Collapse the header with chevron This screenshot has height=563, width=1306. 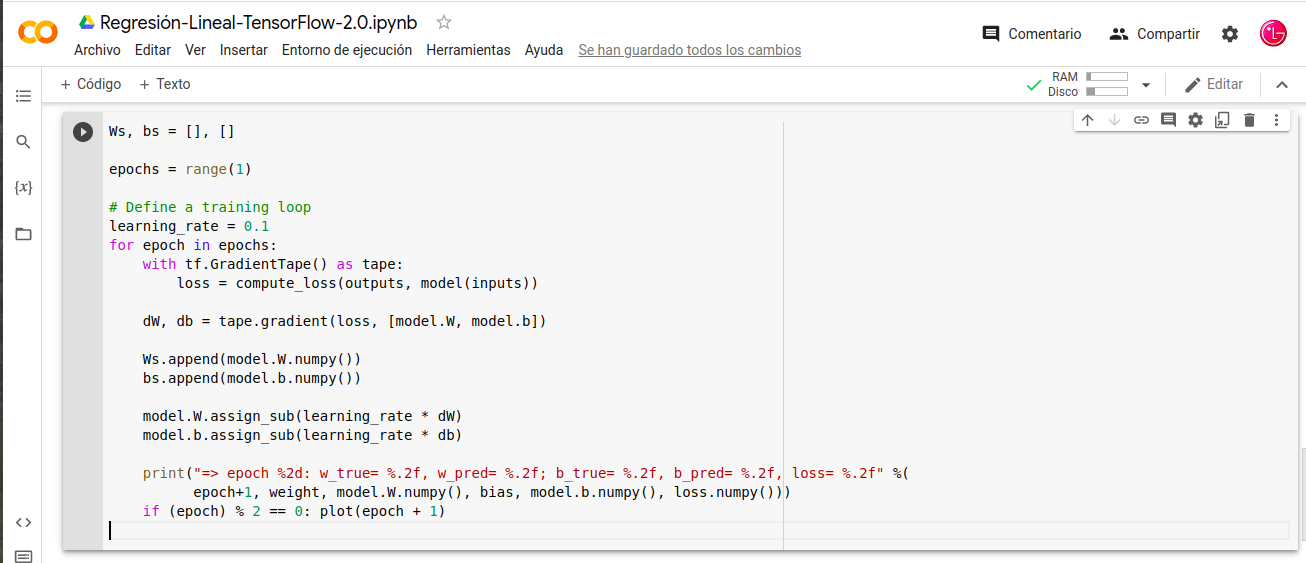tap(1282, 85)
